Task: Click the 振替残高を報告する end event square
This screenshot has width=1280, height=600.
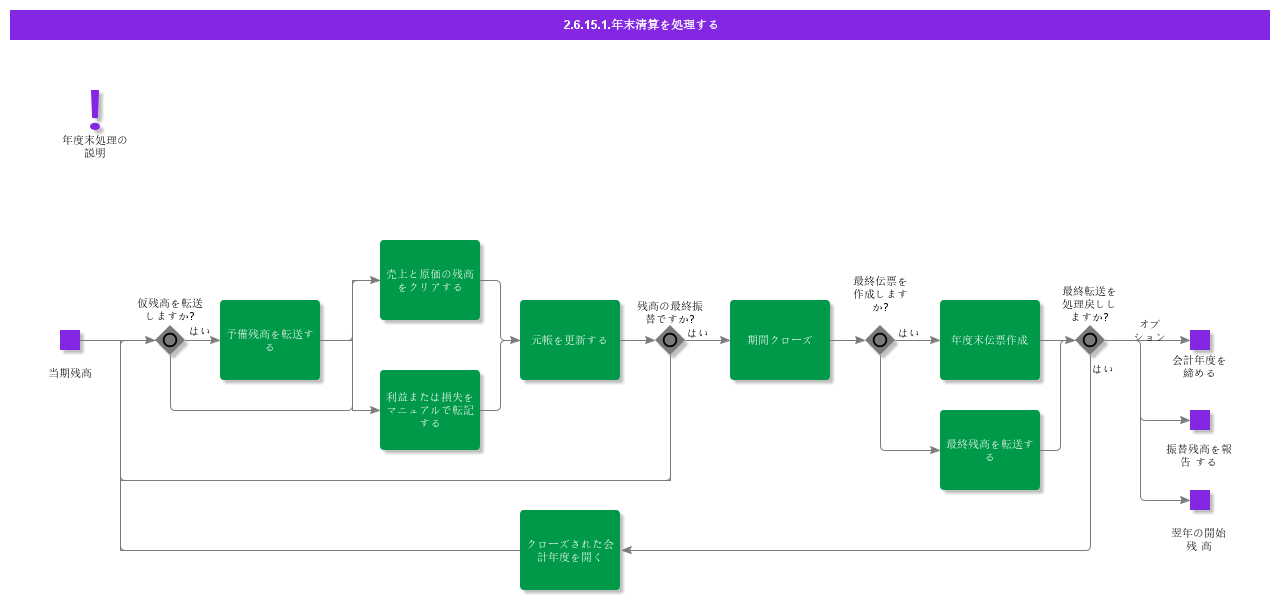Action: tap(1200, 420)
